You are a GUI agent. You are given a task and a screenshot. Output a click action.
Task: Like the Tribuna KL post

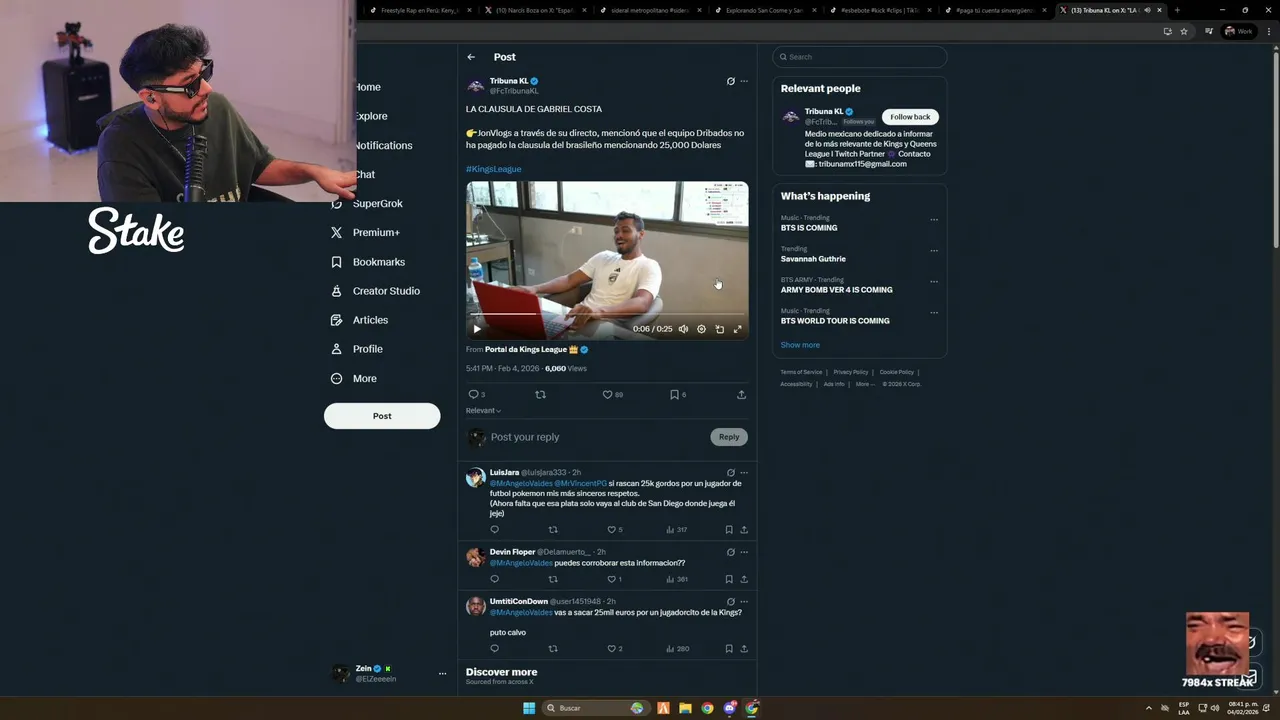[607, 395]
